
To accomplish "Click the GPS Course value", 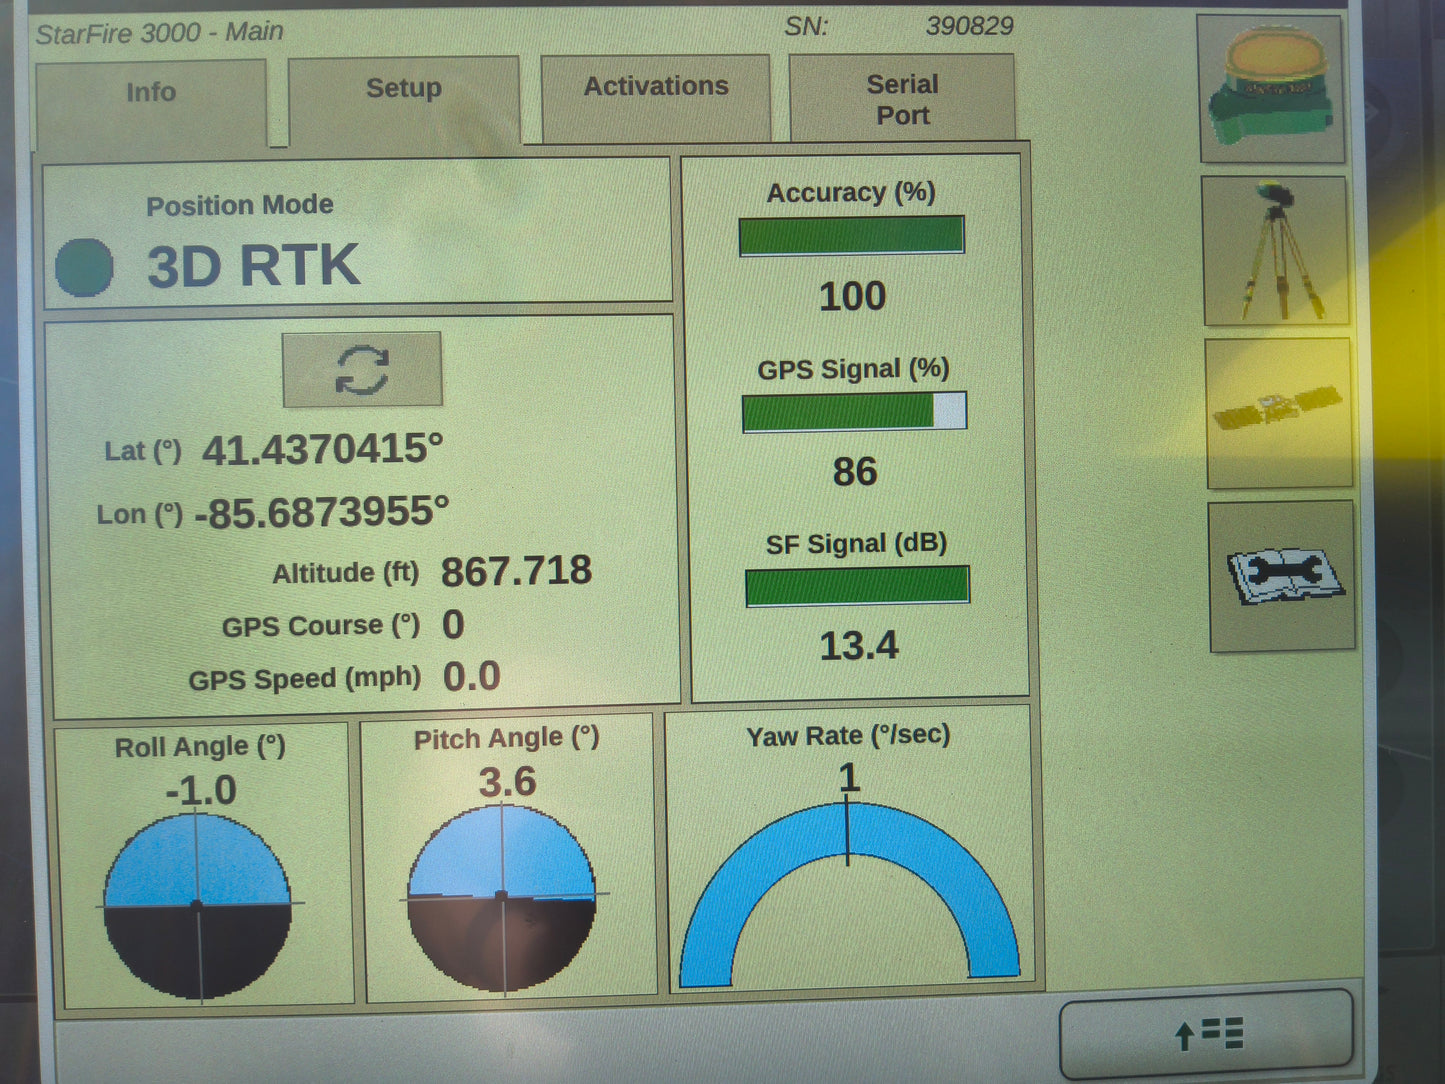I will point(453,625).
